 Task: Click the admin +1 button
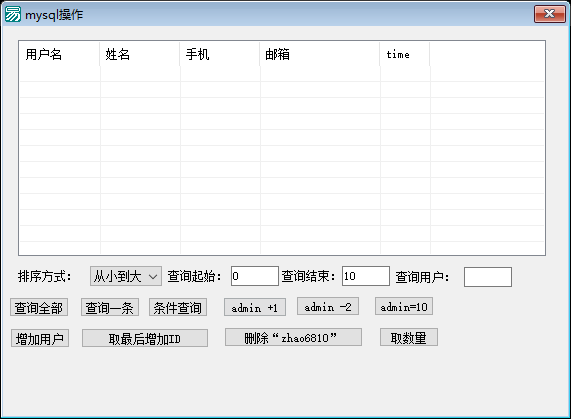click(255, 308)
